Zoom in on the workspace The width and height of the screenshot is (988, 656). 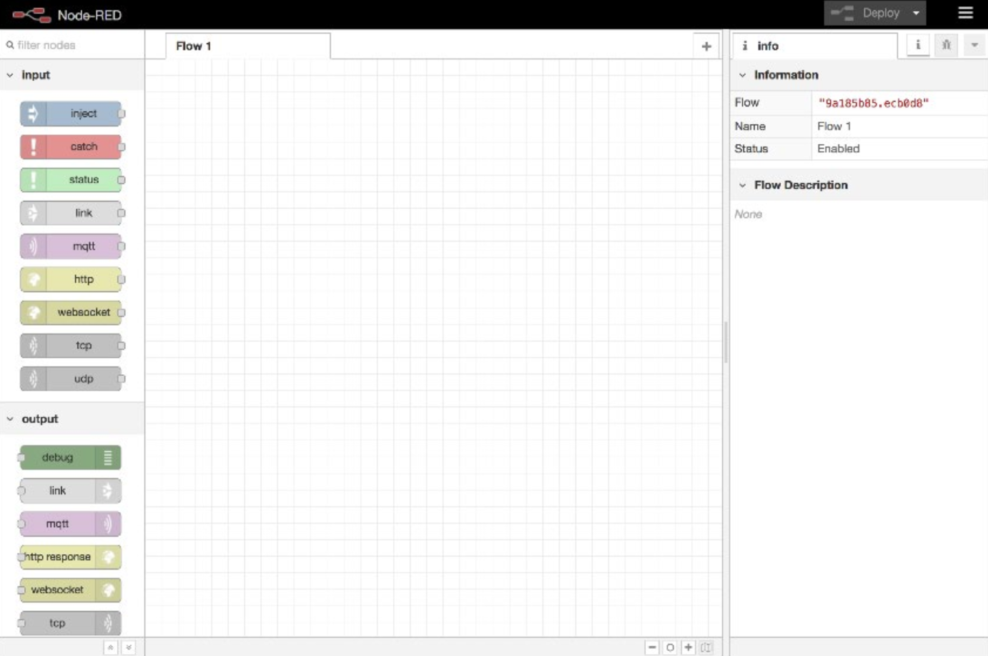point(689,647)
